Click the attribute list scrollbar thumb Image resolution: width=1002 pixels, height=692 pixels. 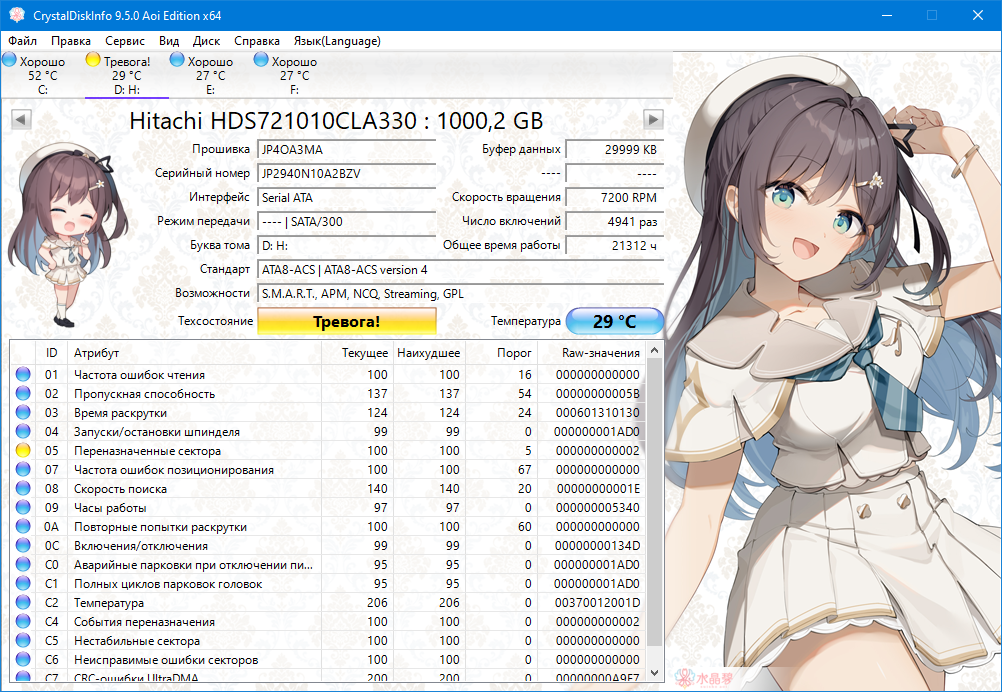[654, 502]
